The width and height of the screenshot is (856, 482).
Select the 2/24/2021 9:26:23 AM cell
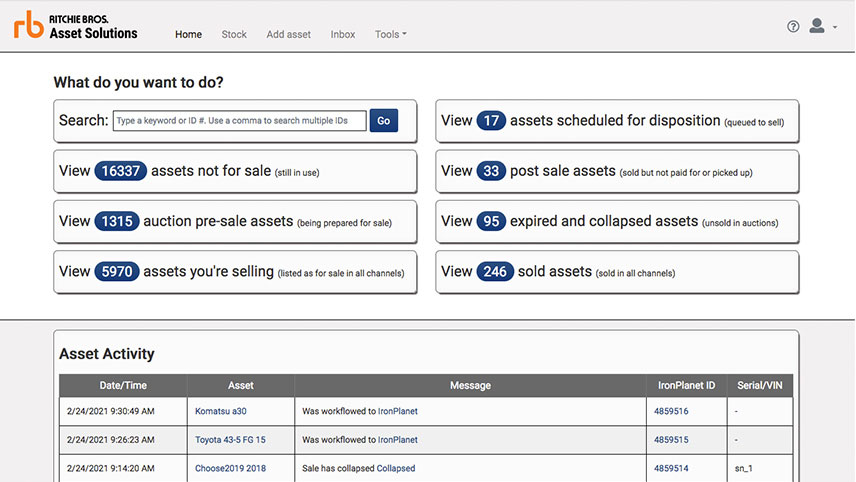(x=123, y=439)
